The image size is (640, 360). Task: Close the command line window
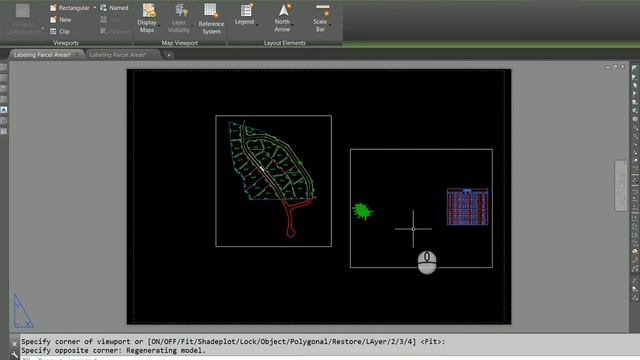point(14,344)
